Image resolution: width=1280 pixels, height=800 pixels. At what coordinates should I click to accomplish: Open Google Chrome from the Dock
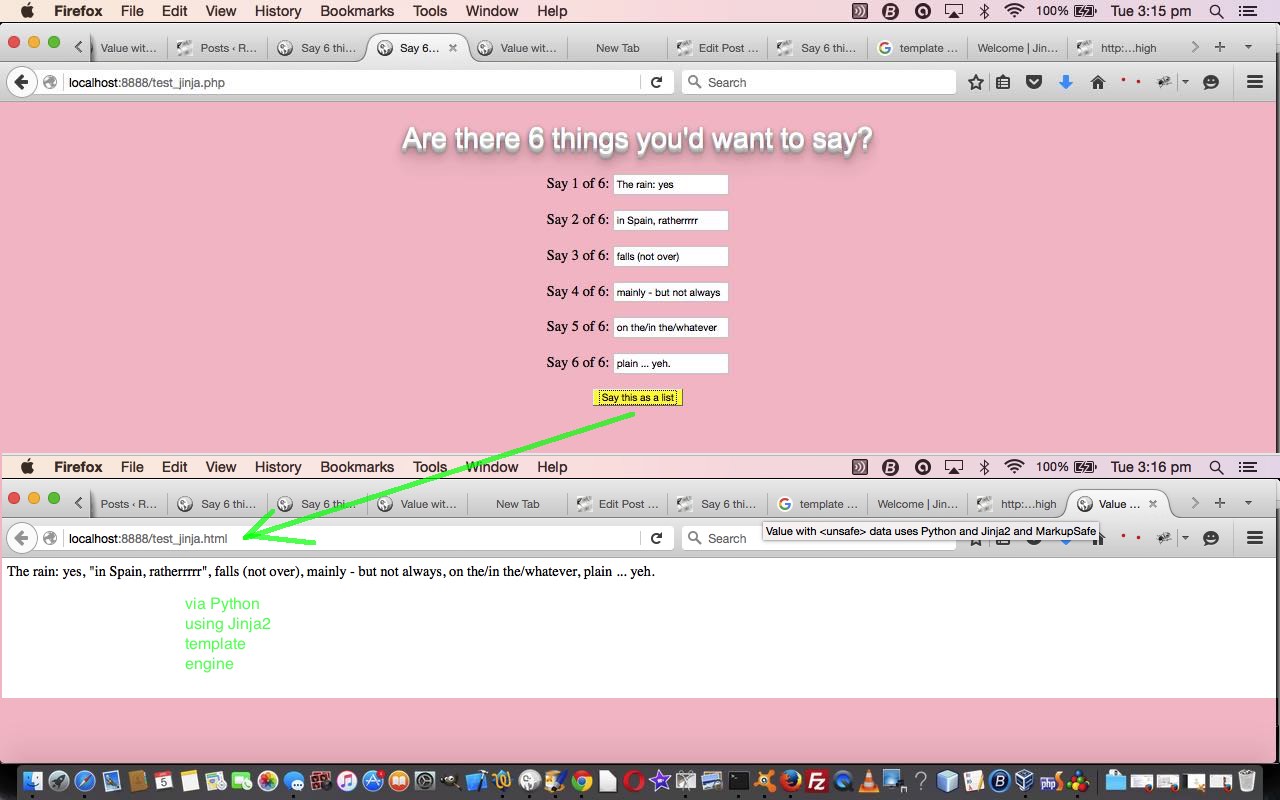[x=581, y=781]
